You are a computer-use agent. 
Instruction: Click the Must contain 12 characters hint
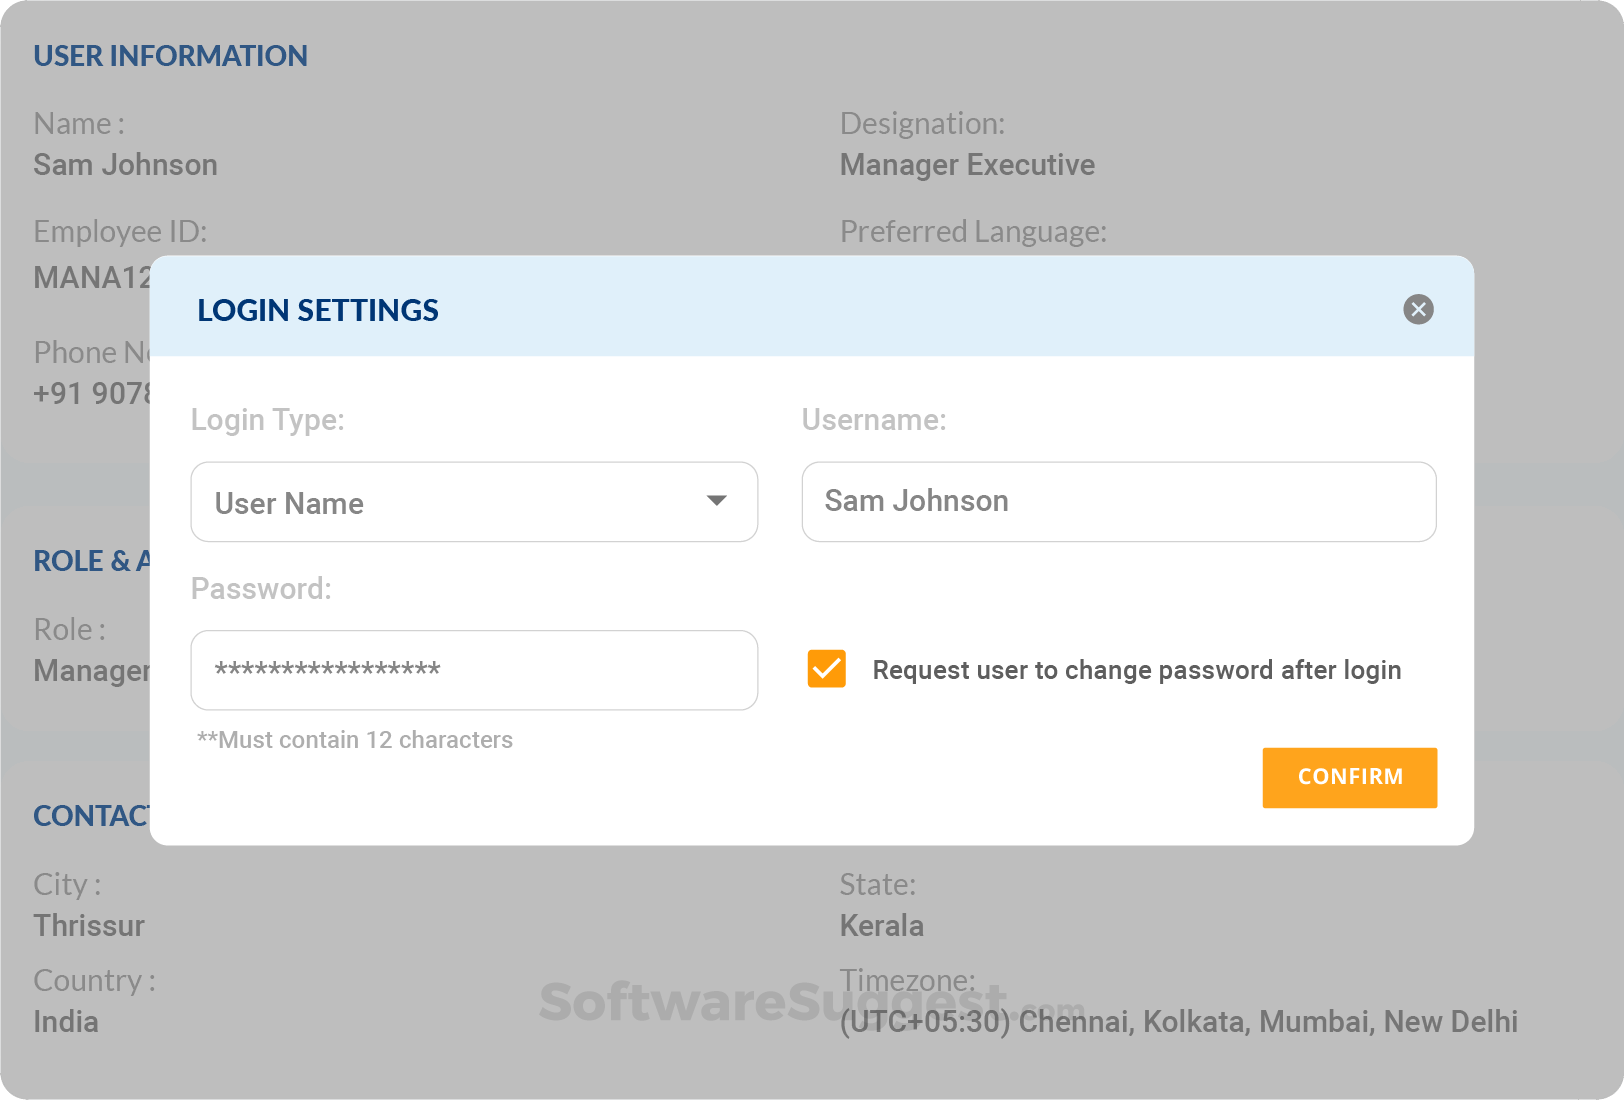pos(355,740)
